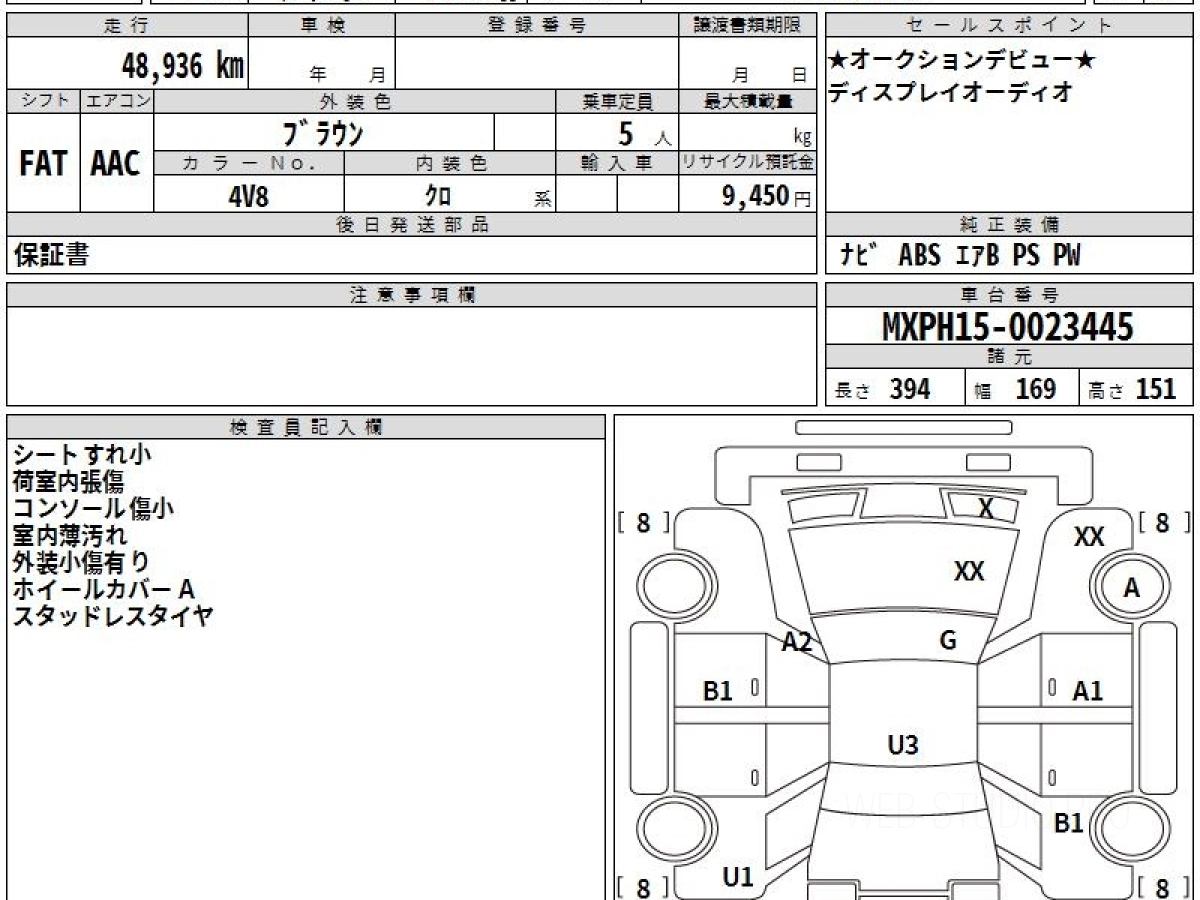The image size is (1200, 900).
Task: Click the A mark inside the wheel circle
Action: (x=1132, y=589)
